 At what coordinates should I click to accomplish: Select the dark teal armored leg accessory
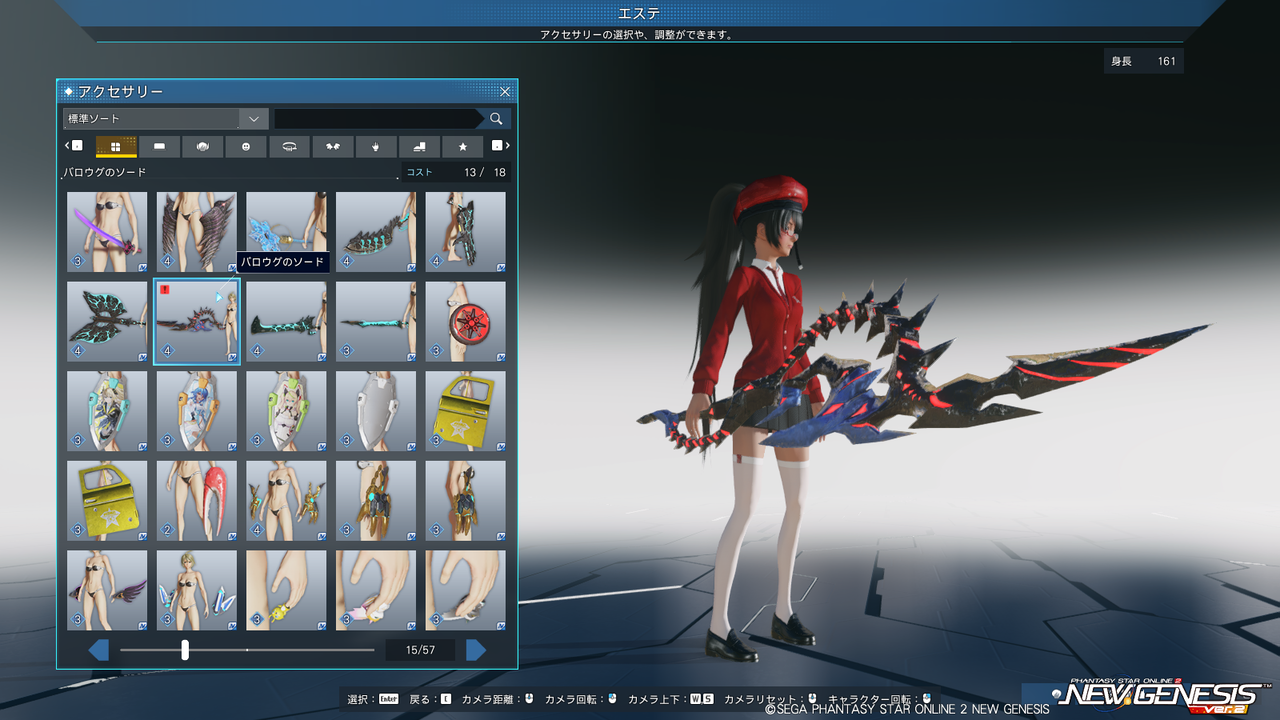point(466,232)
